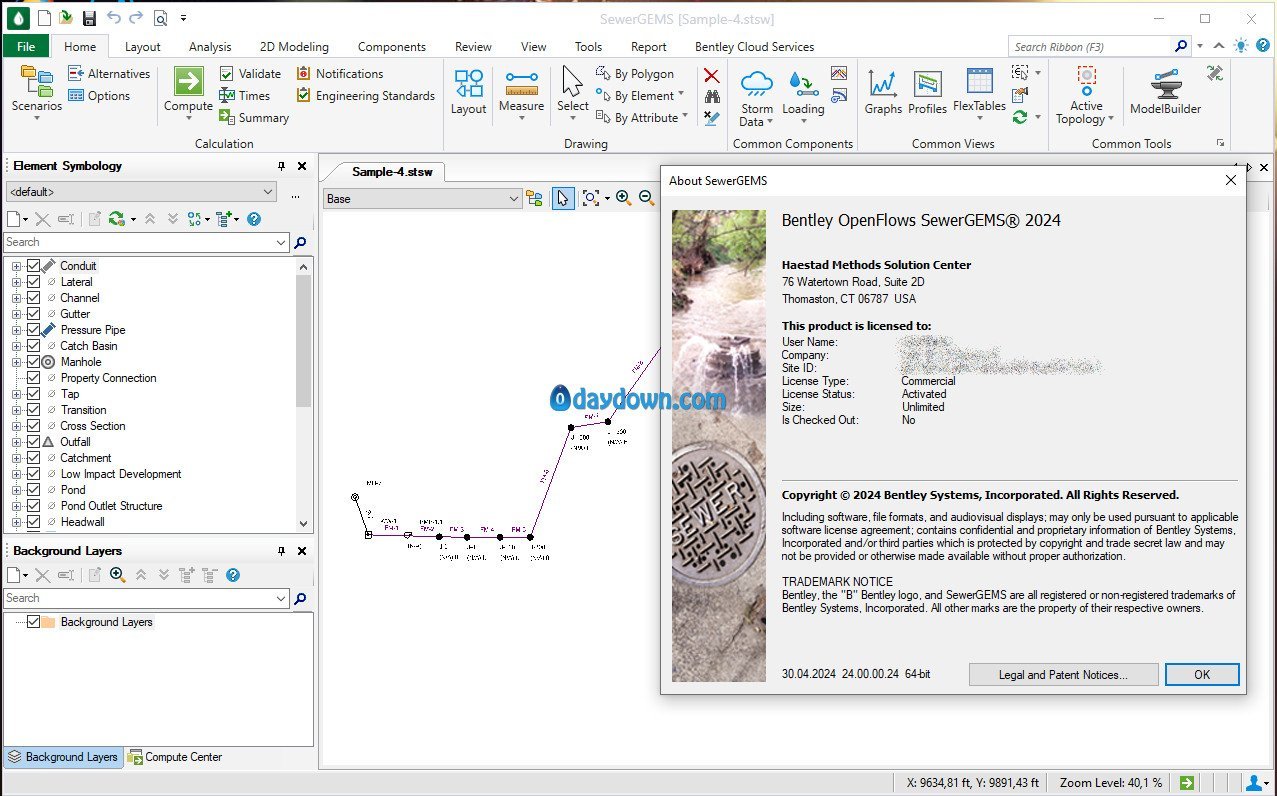Expand the Catch Basin tree node
Viewport: 1277px width, 796px height.
pyautogui.click(x=16, y=346)
